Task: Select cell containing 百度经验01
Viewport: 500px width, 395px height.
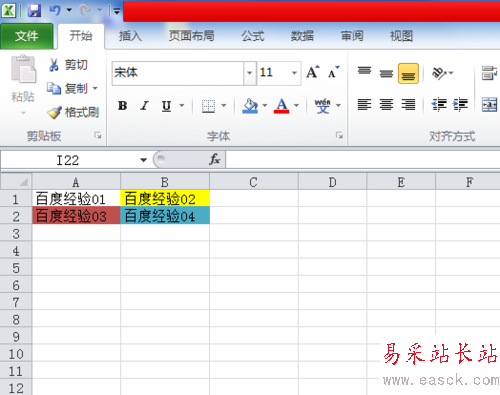Action: coord(76,199)
